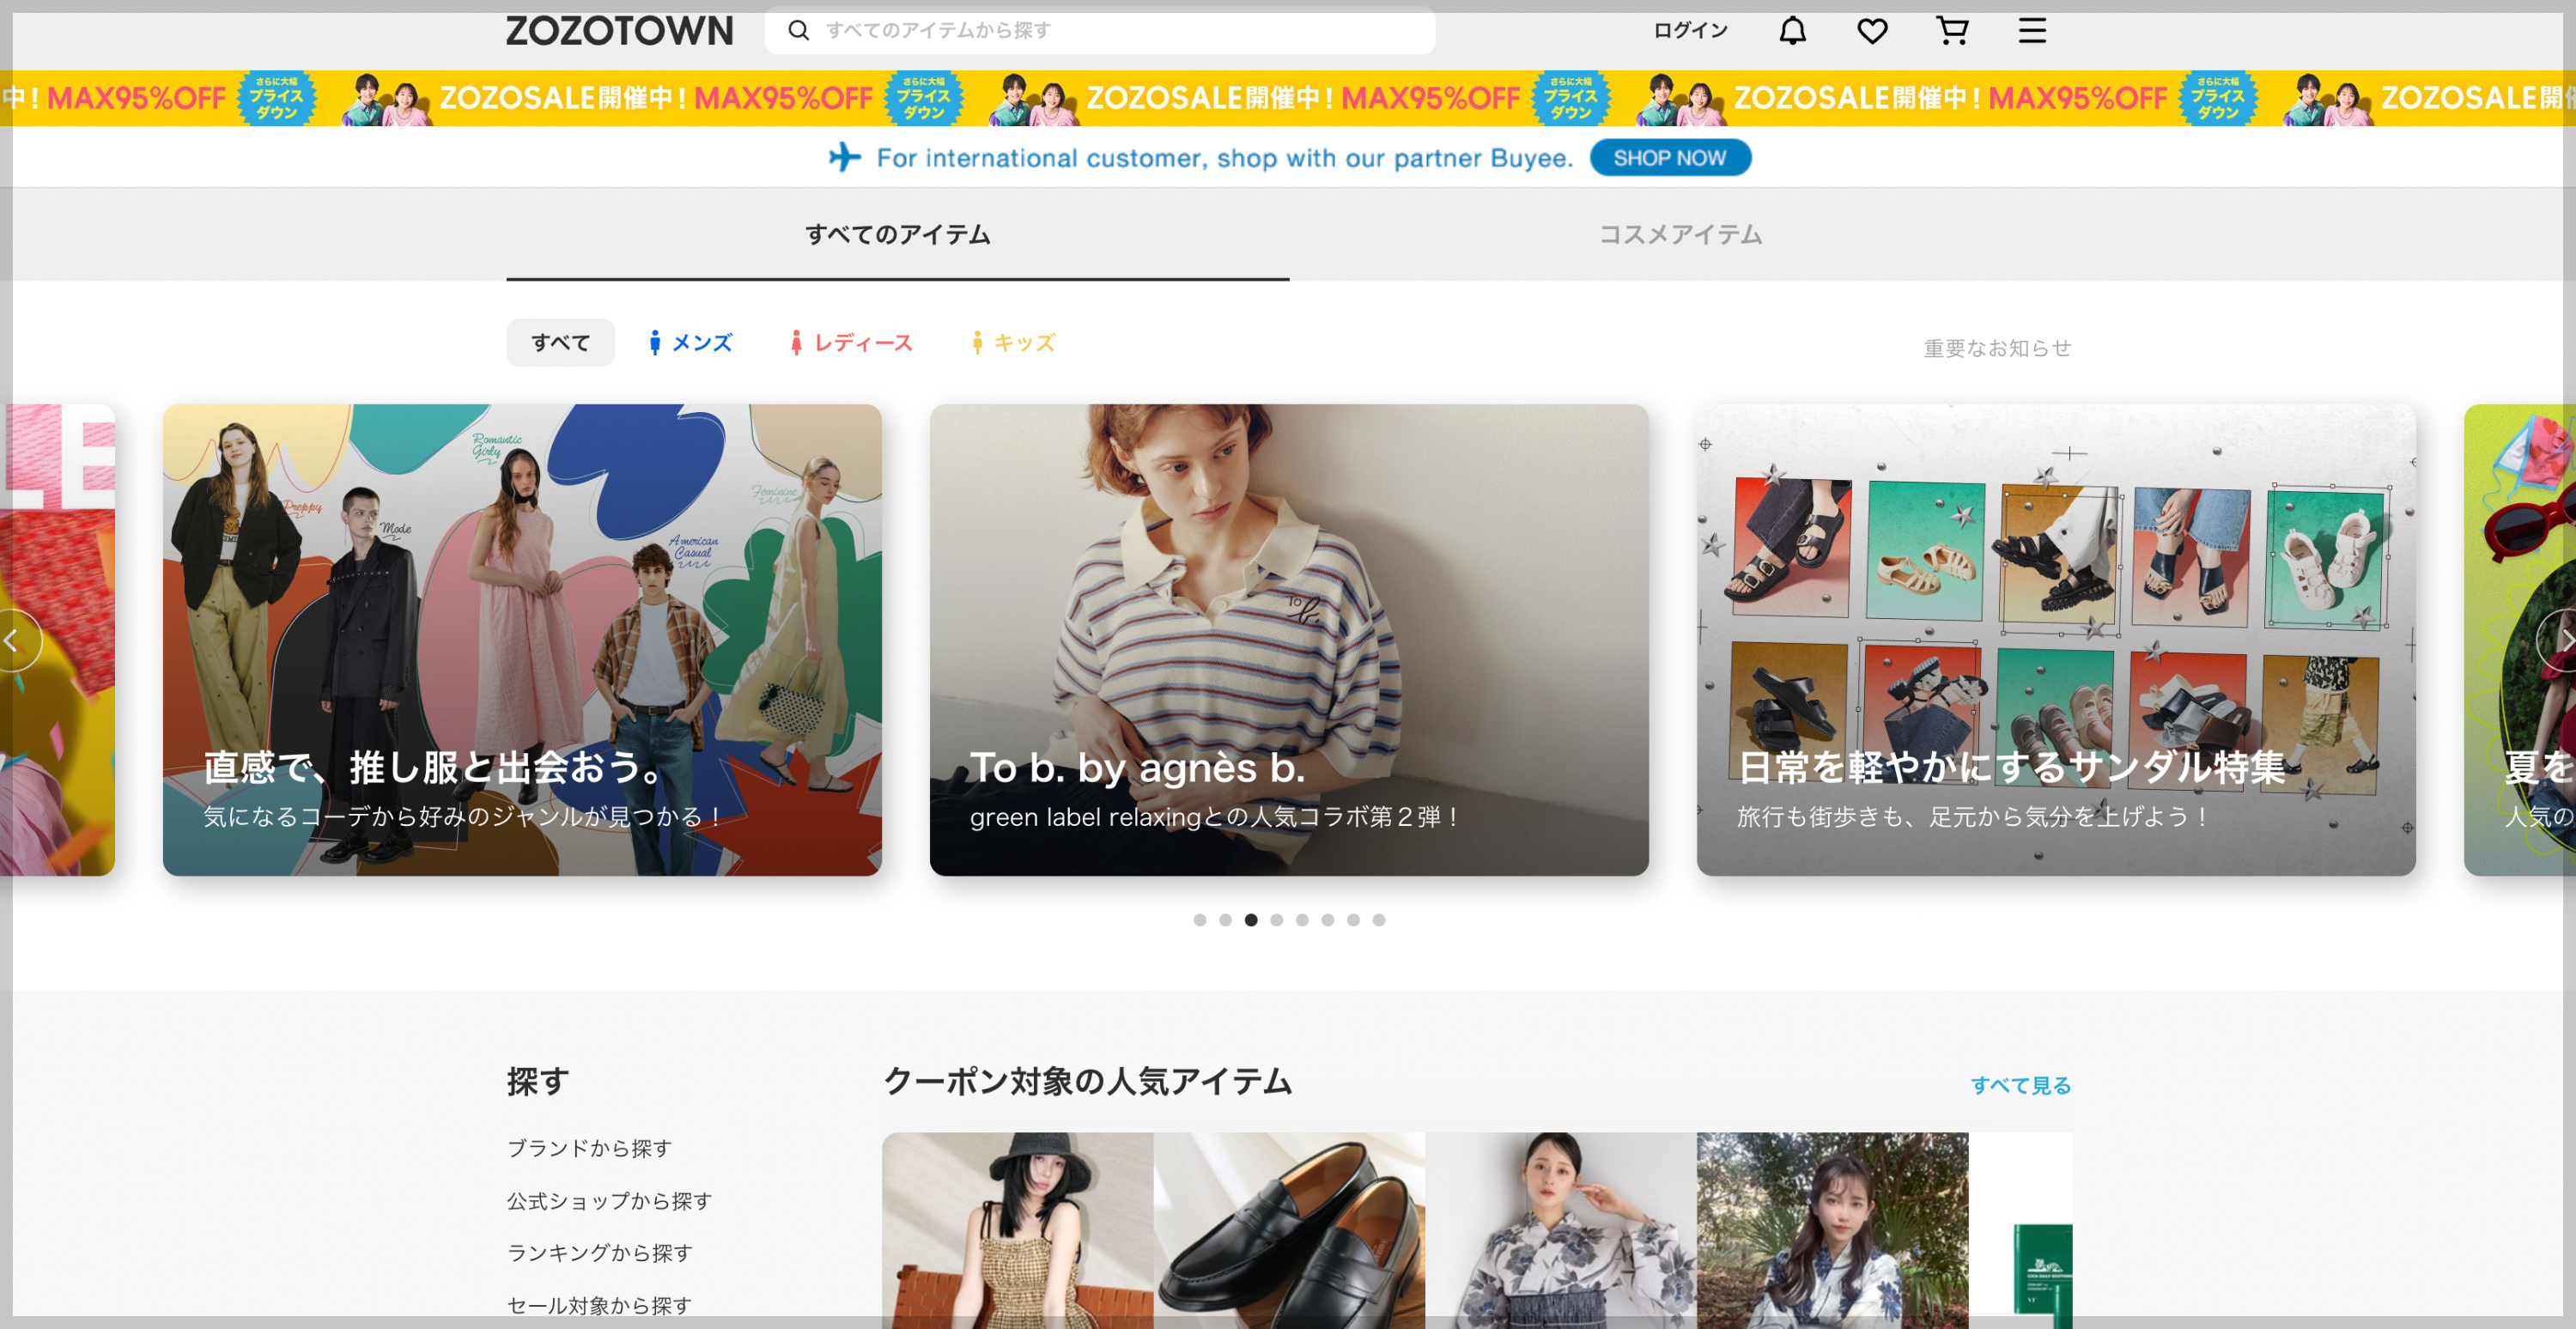Switch to the すべてのアイテム tab
2576x1329 pixels.
coord(898,234)
